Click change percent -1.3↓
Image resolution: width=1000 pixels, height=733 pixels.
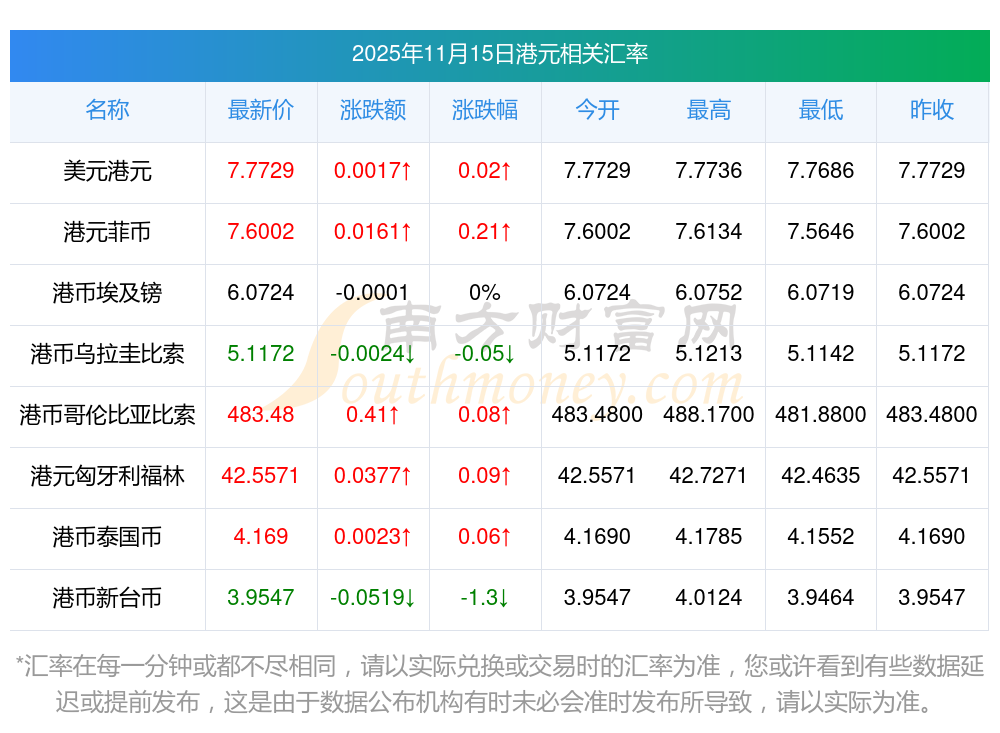[x=485, y=597]
